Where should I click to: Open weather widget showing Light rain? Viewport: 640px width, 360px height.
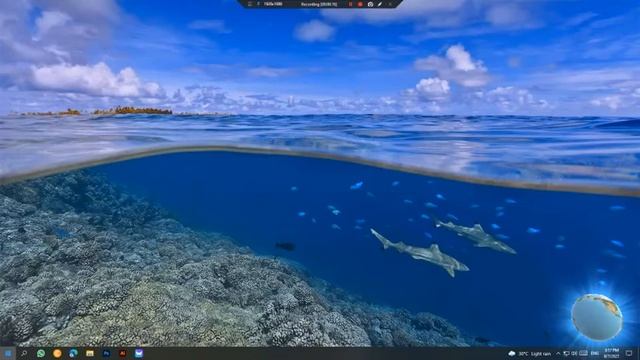[x=529, y=353]
